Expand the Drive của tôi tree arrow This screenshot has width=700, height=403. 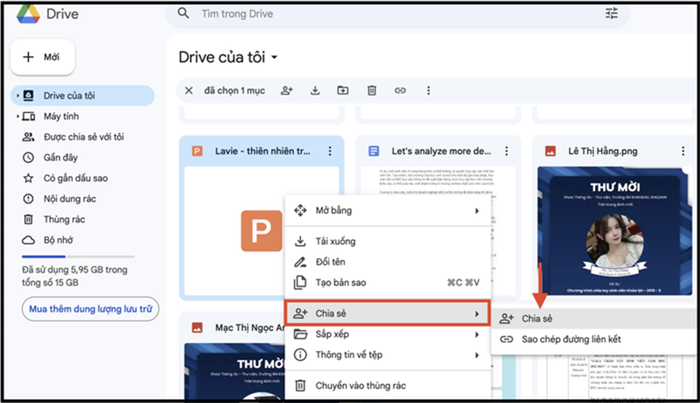(17, 96)
